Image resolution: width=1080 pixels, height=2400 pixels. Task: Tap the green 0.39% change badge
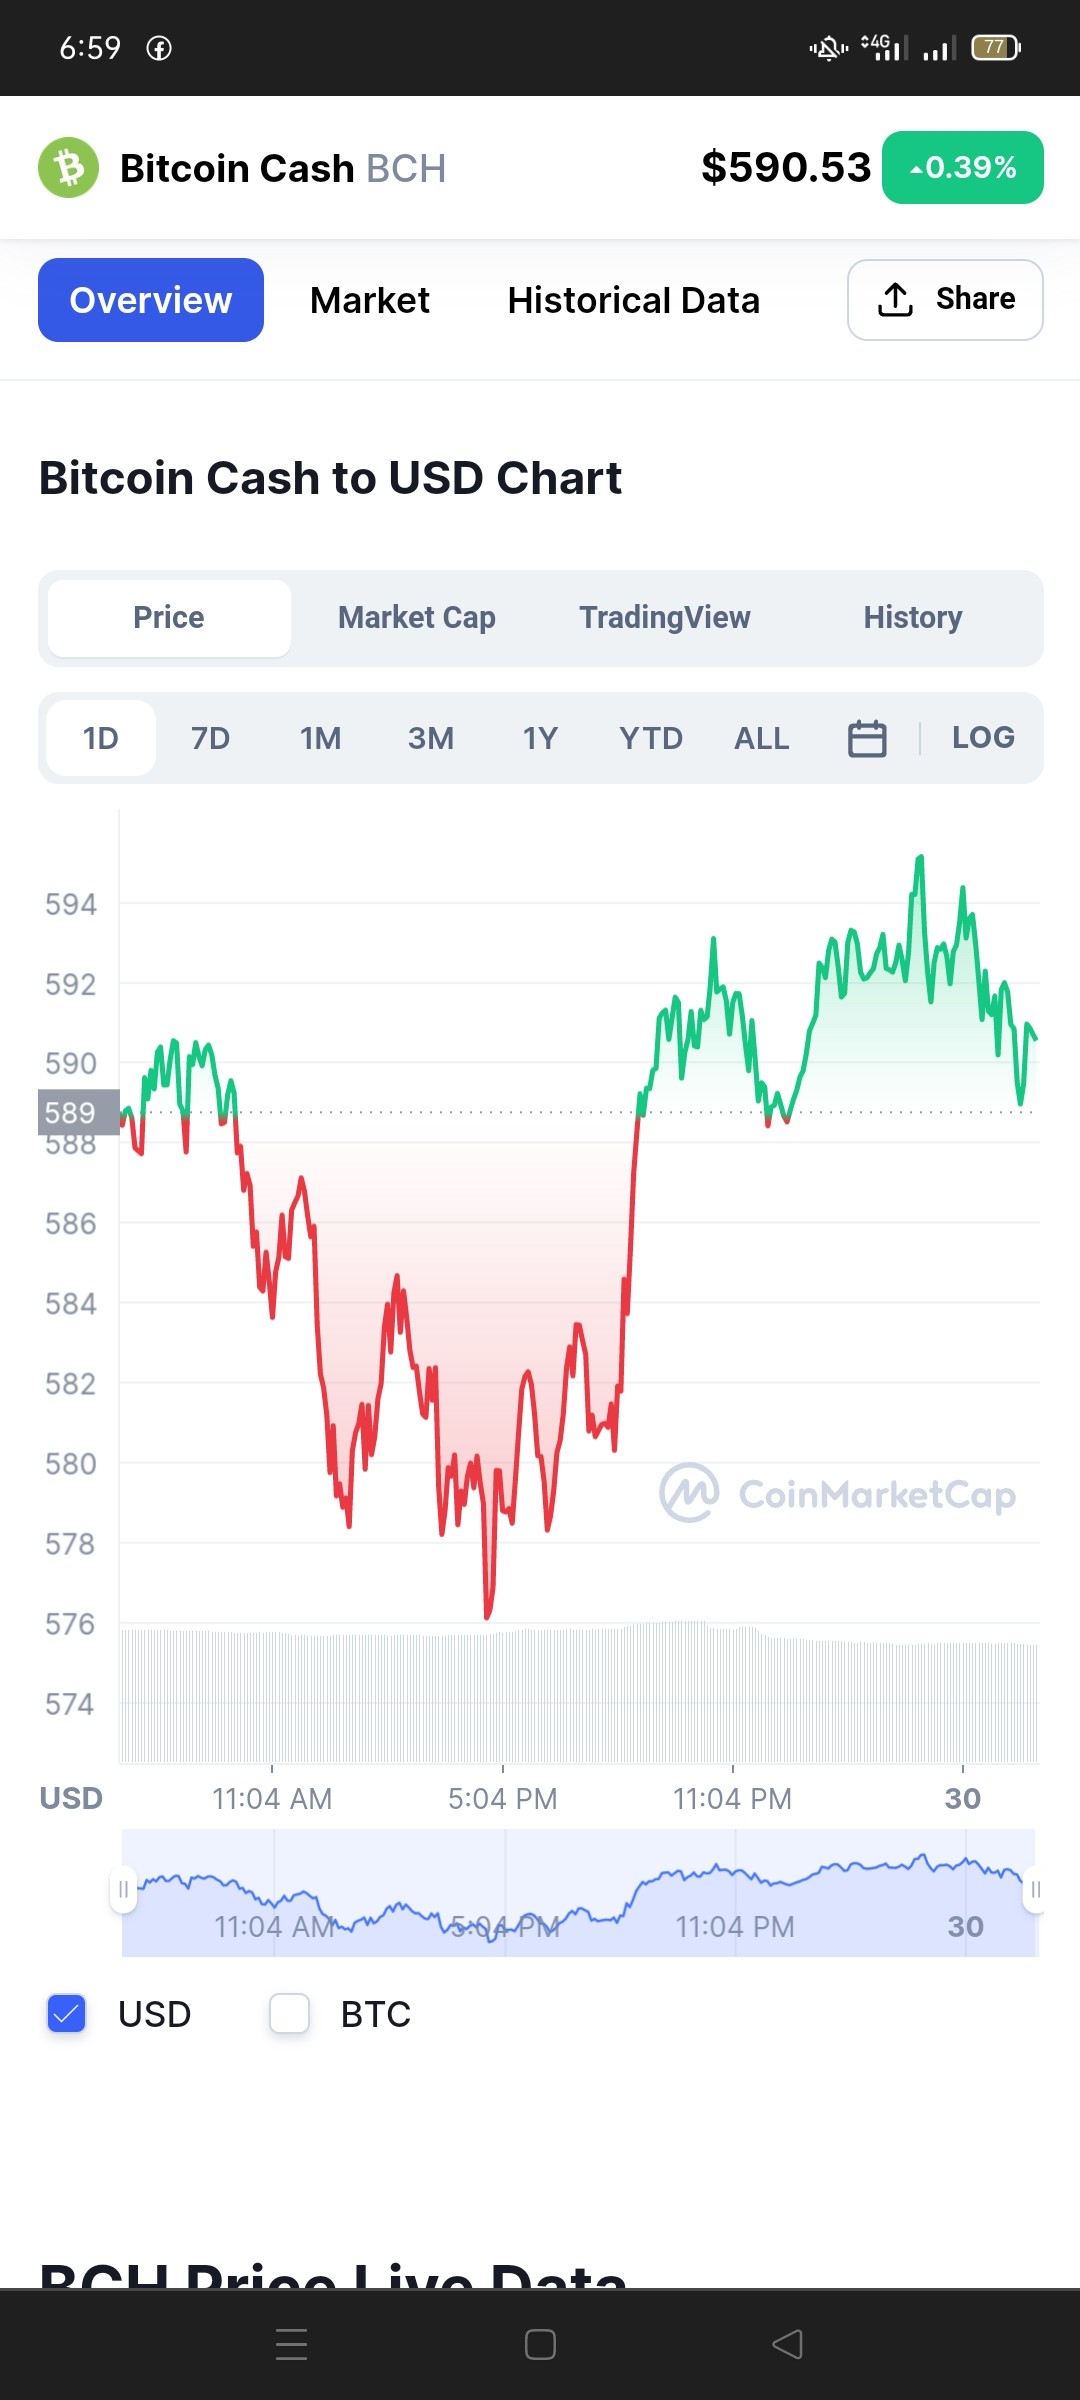point(963,167)
